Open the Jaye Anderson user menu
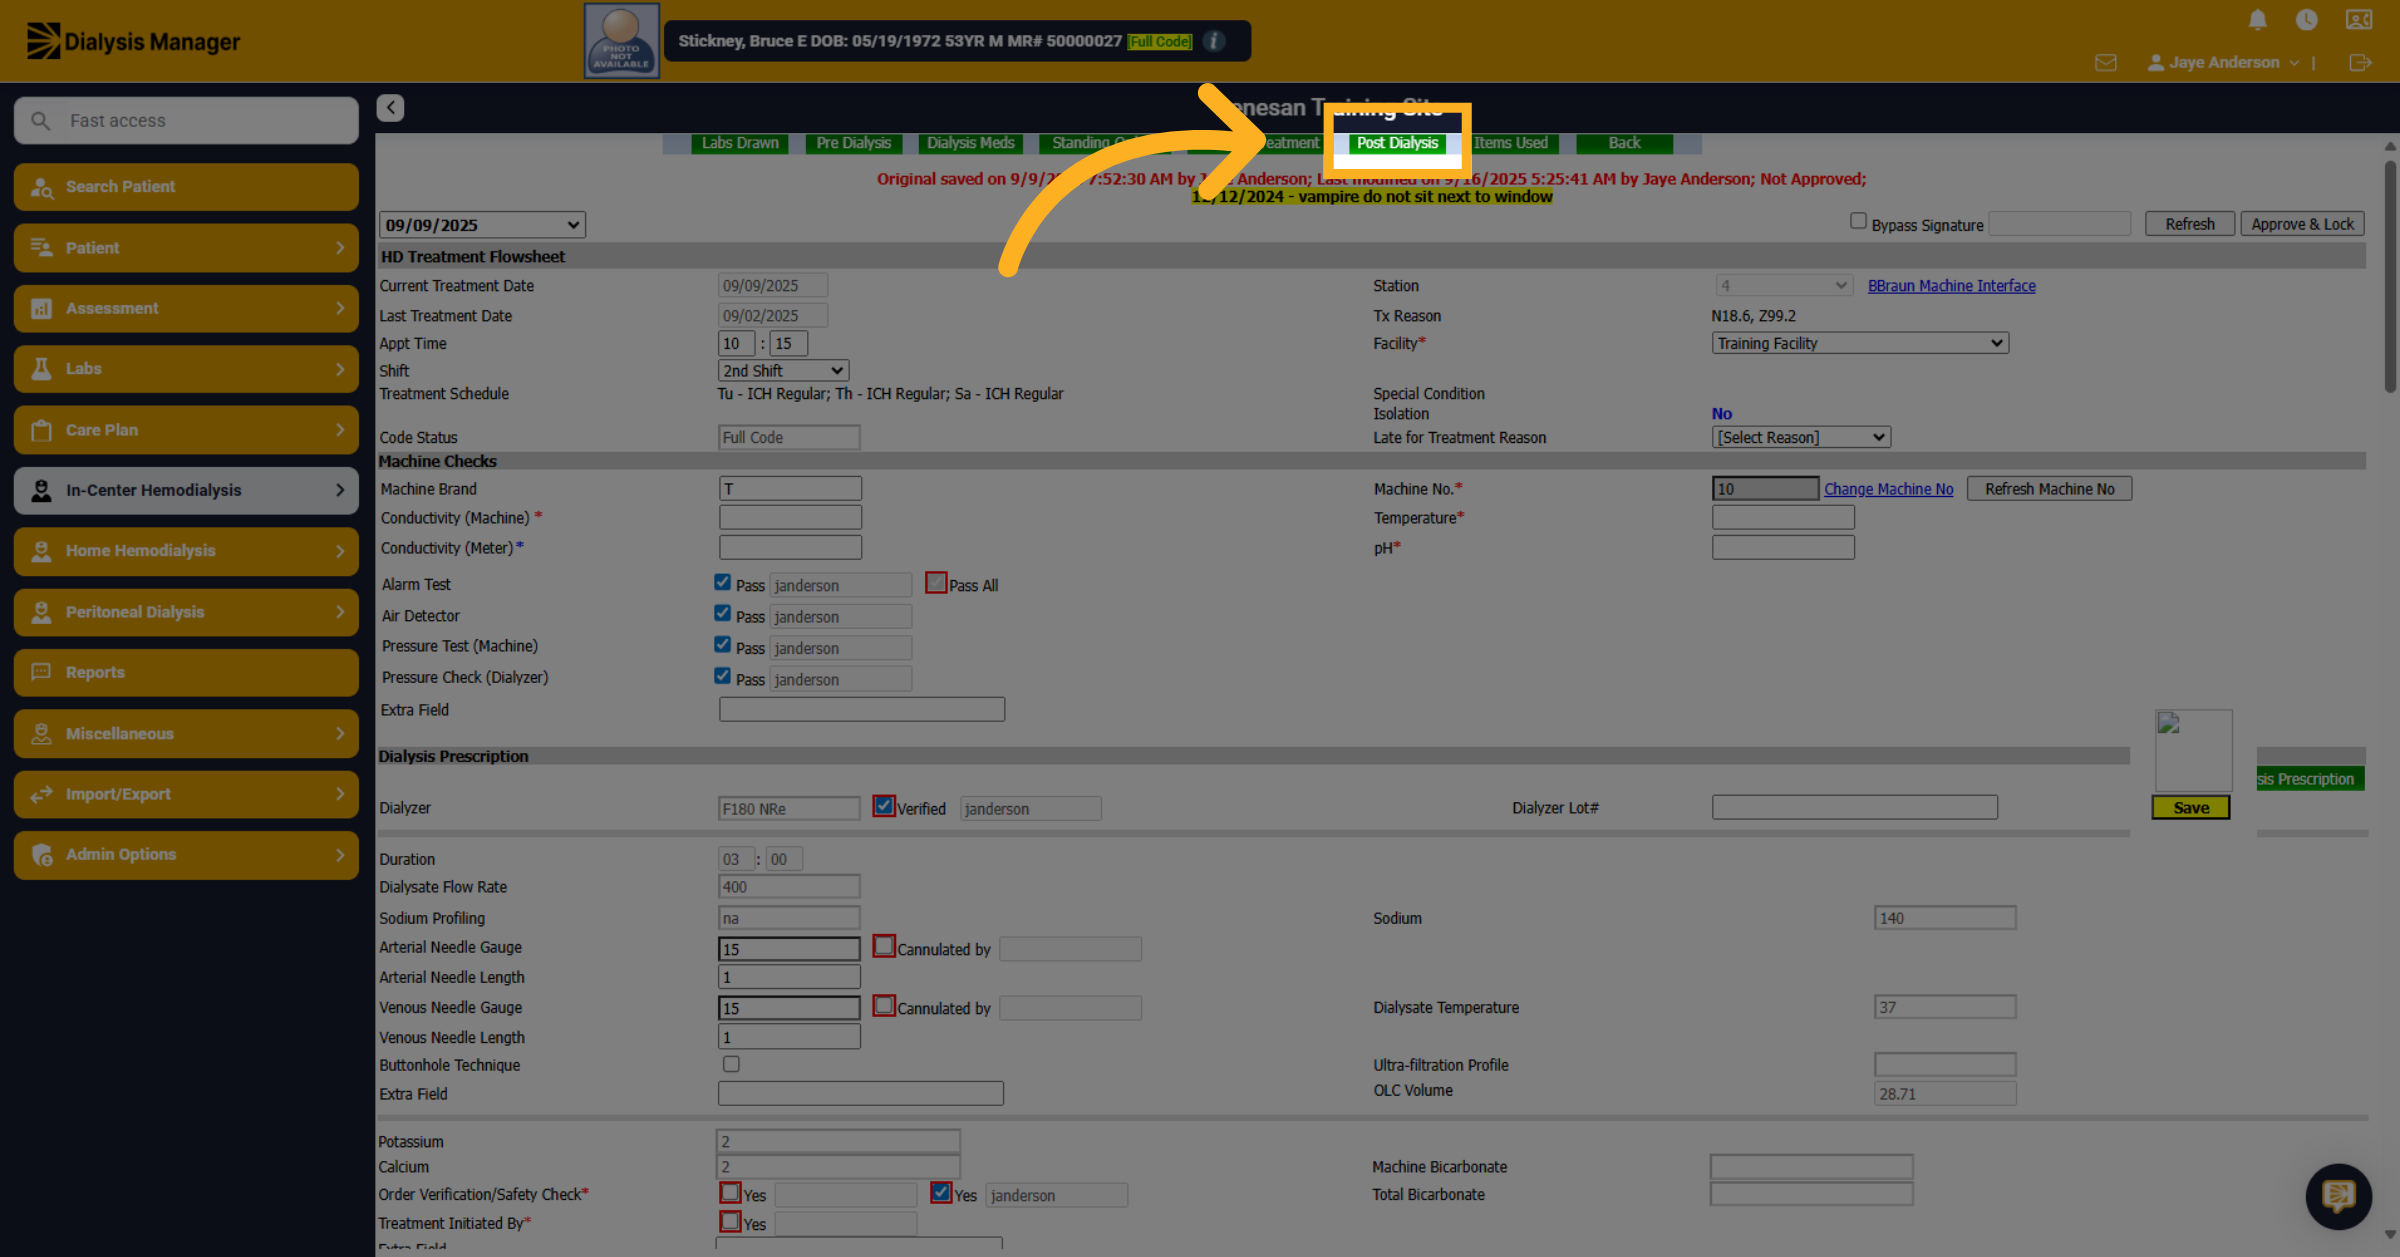Viewport: 2400px width, 1257px height. point(2223,62)
